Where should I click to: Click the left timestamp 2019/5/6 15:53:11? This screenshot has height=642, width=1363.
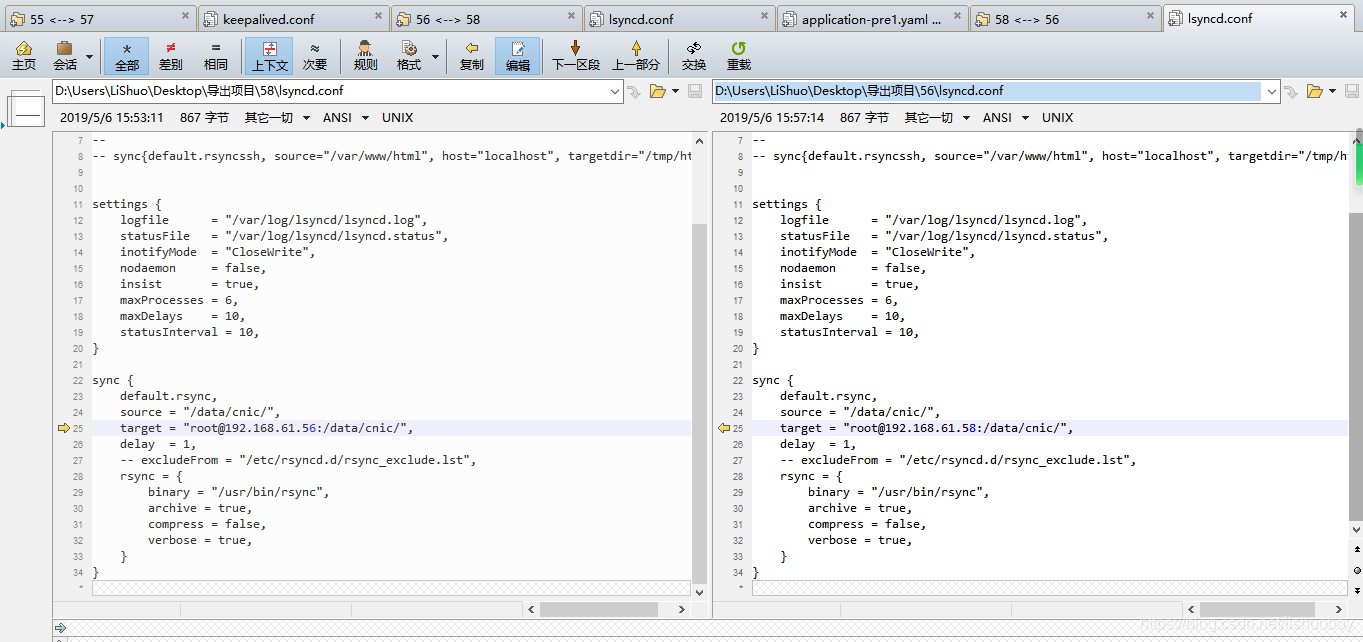click(112, 117)
